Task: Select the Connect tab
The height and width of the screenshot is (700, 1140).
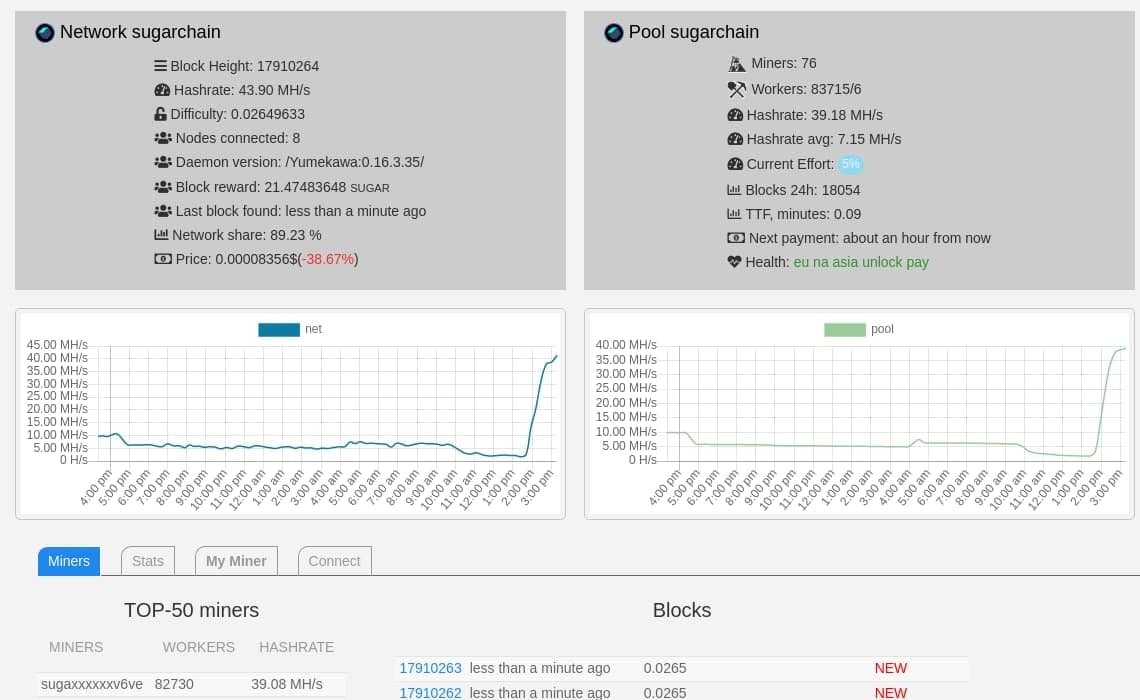Action: click(x=334, y=561)
